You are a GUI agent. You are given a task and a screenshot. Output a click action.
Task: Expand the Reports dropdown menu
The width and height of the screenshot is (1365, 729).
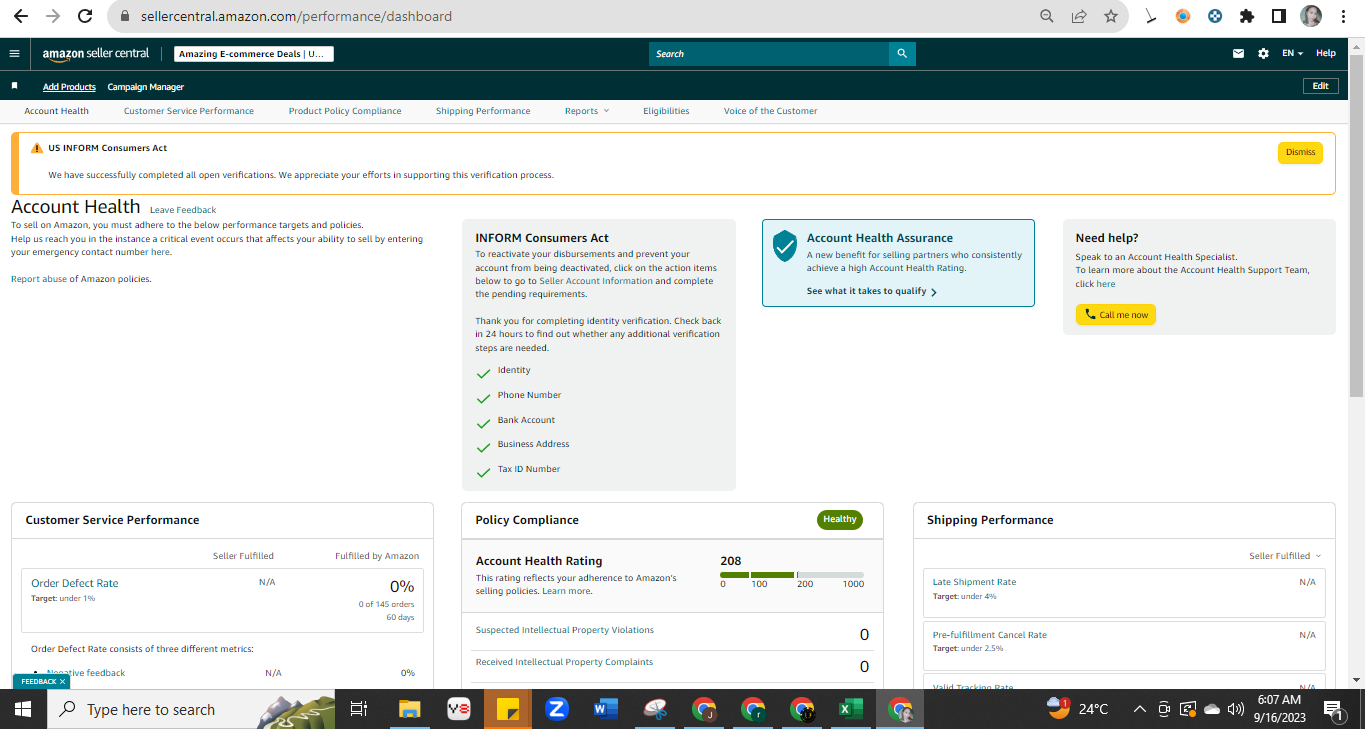587,111
